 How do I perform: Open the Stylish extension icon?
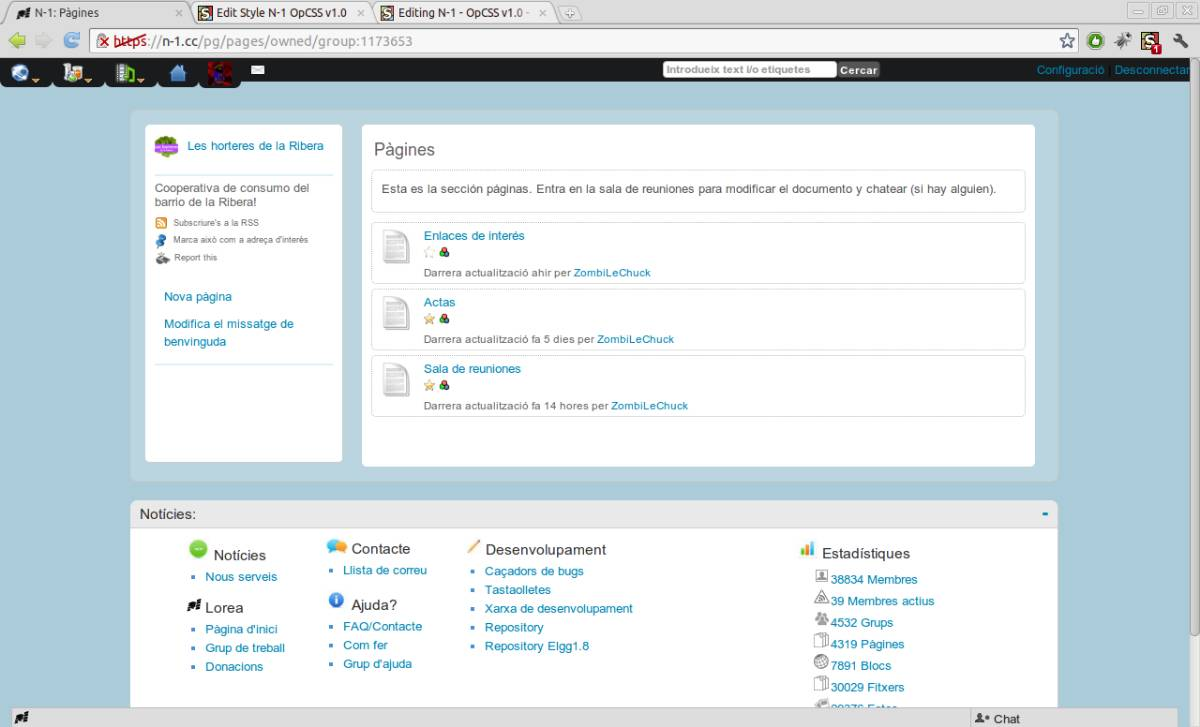(x=1150, y=41)
